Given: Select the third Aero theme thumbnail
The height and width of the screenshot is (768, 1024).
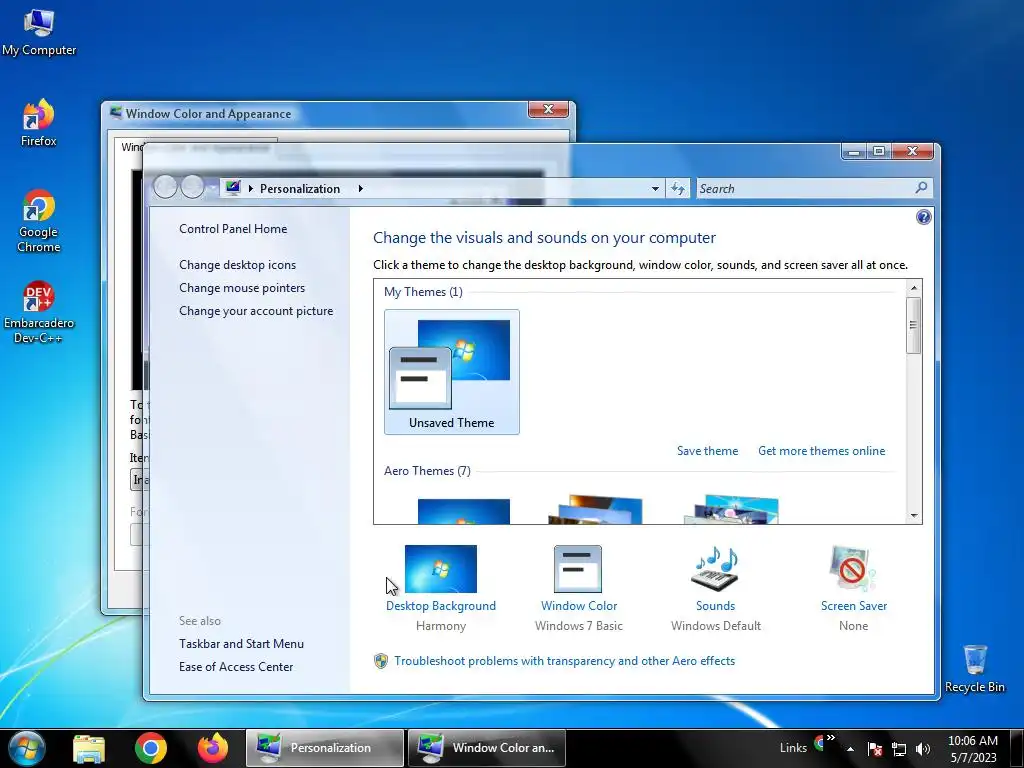Looking at the screenshot, I should click(x=731, y=509).
